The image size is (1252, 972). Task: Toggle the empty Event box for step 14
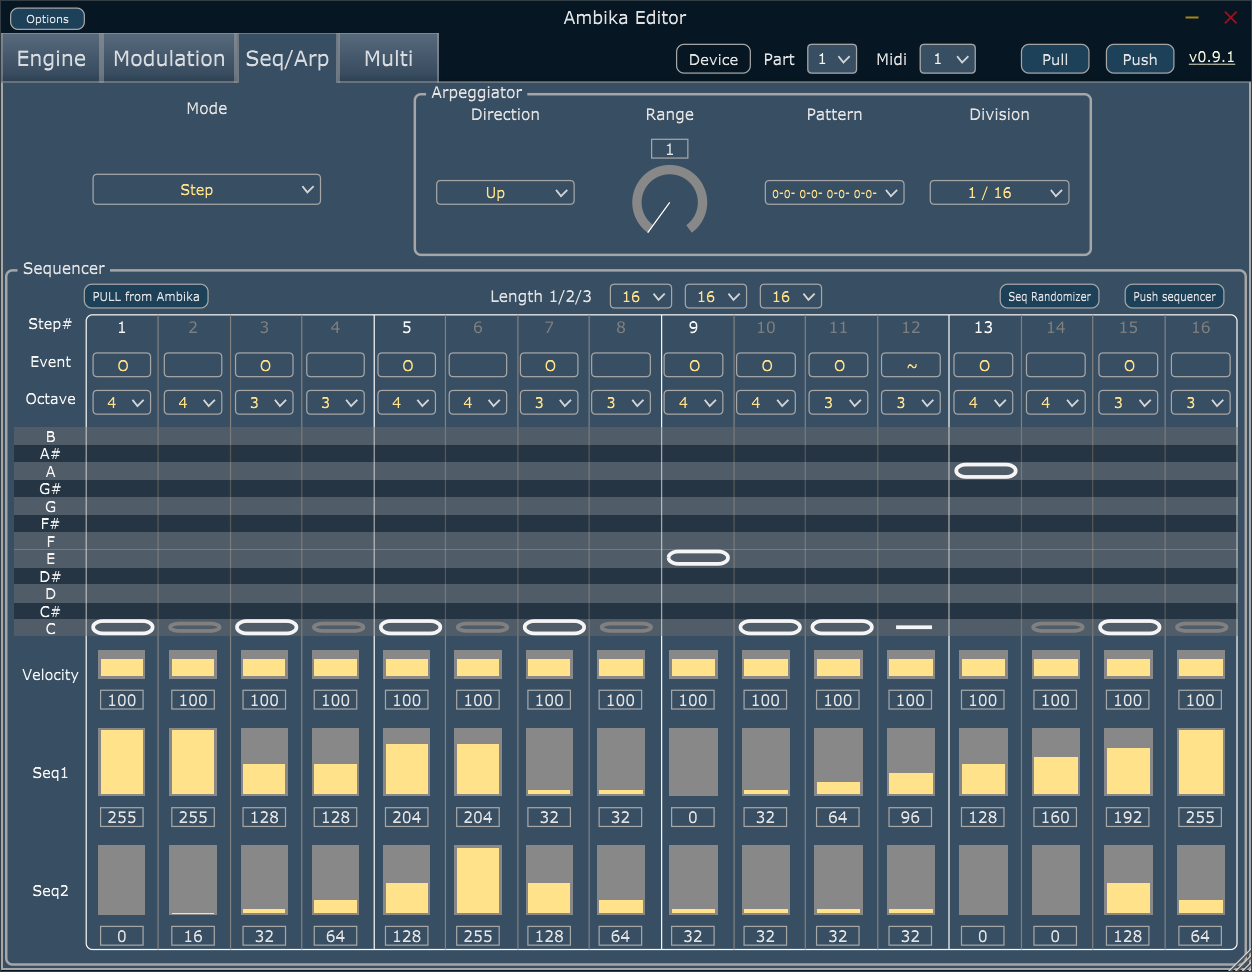(x=1056, y=365)
